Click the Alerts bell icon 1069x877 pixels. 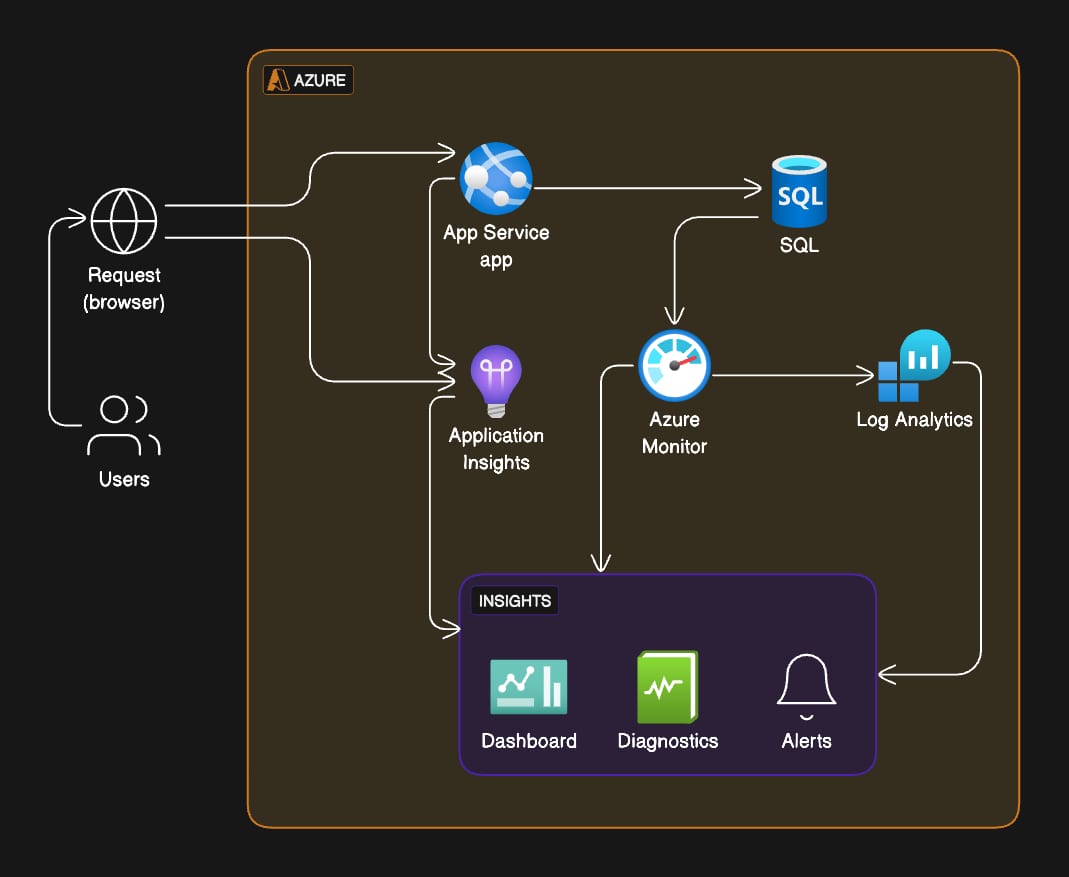pyautogui.click(x=807, y=687)
